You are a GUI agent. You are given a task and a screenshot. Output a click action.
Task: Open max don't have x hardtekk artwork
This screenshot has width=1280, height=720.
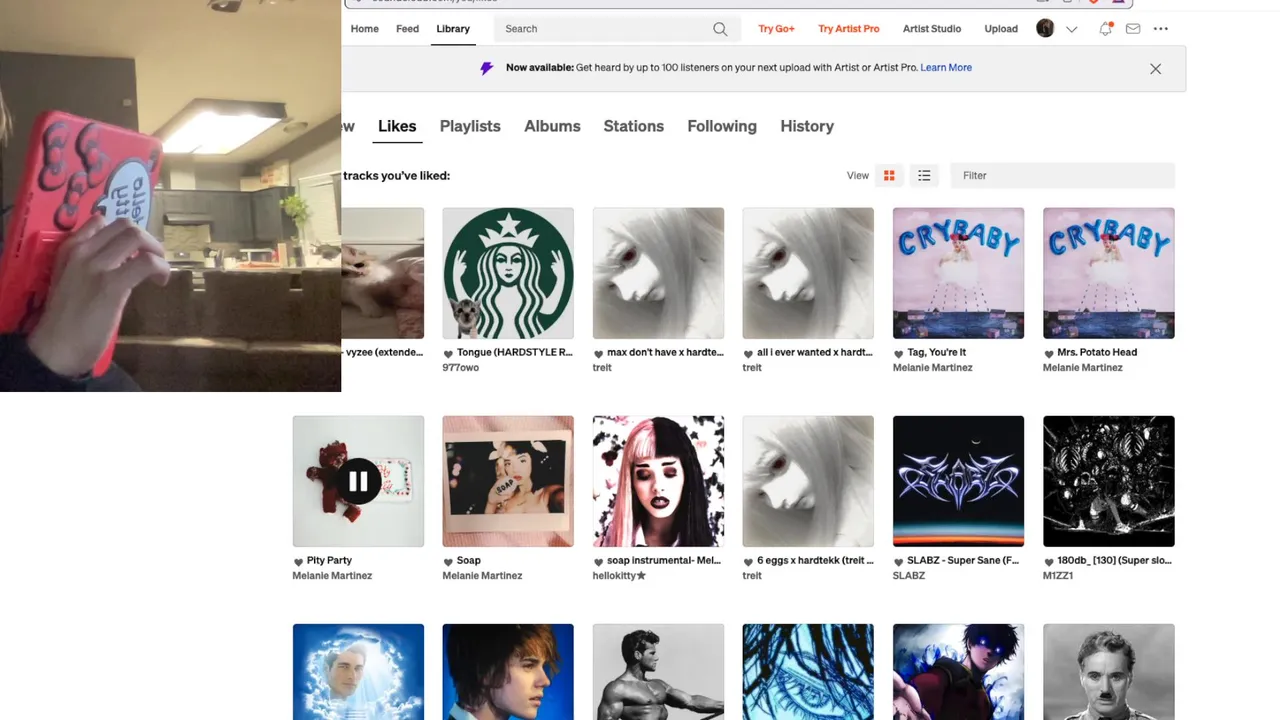(x=658, y=273)
